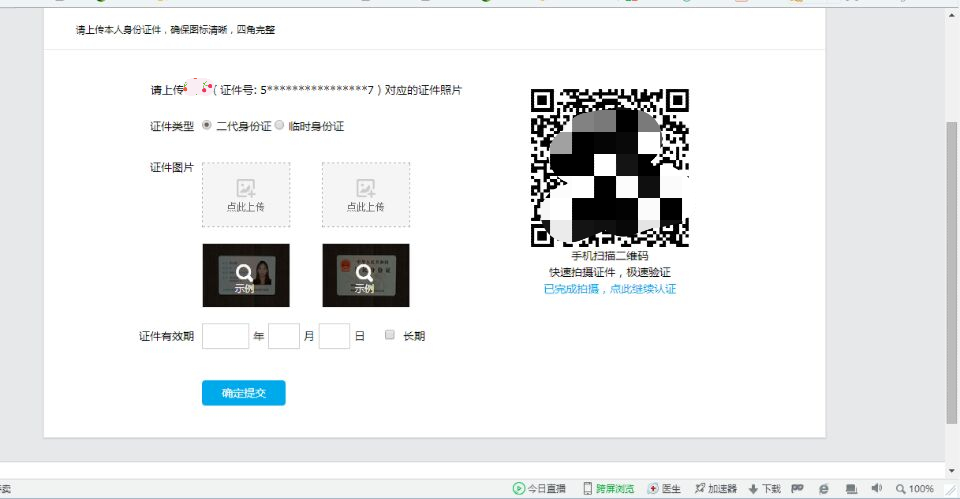
Task: Focus the 月 month input field
Action: click(284, 336)
